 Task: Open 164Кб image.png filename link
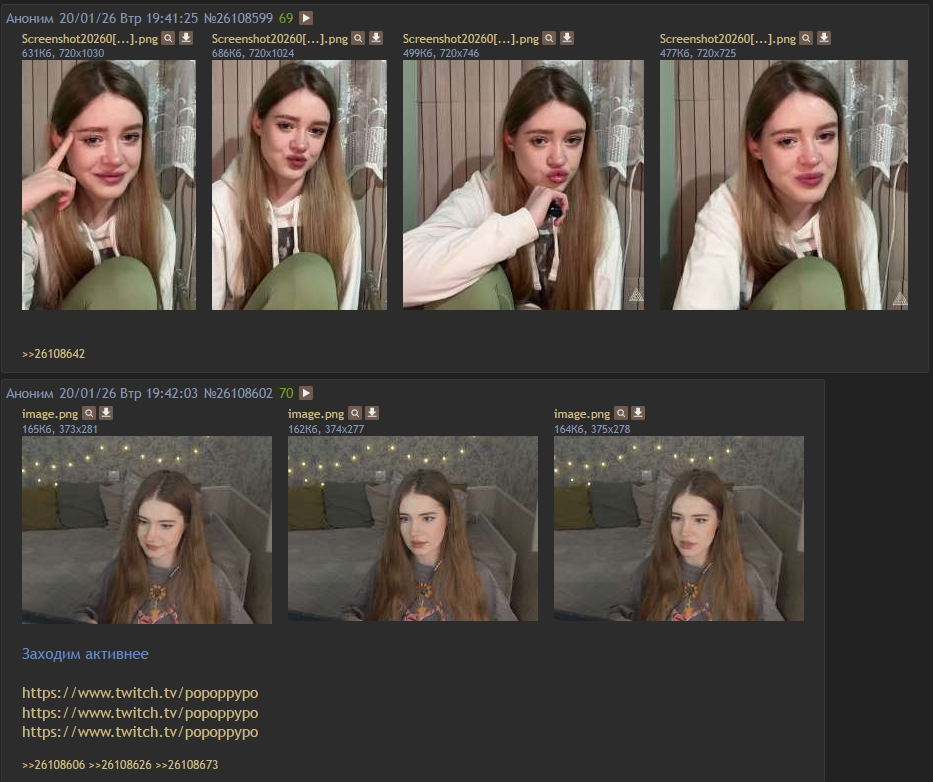[x=582, y=414]
